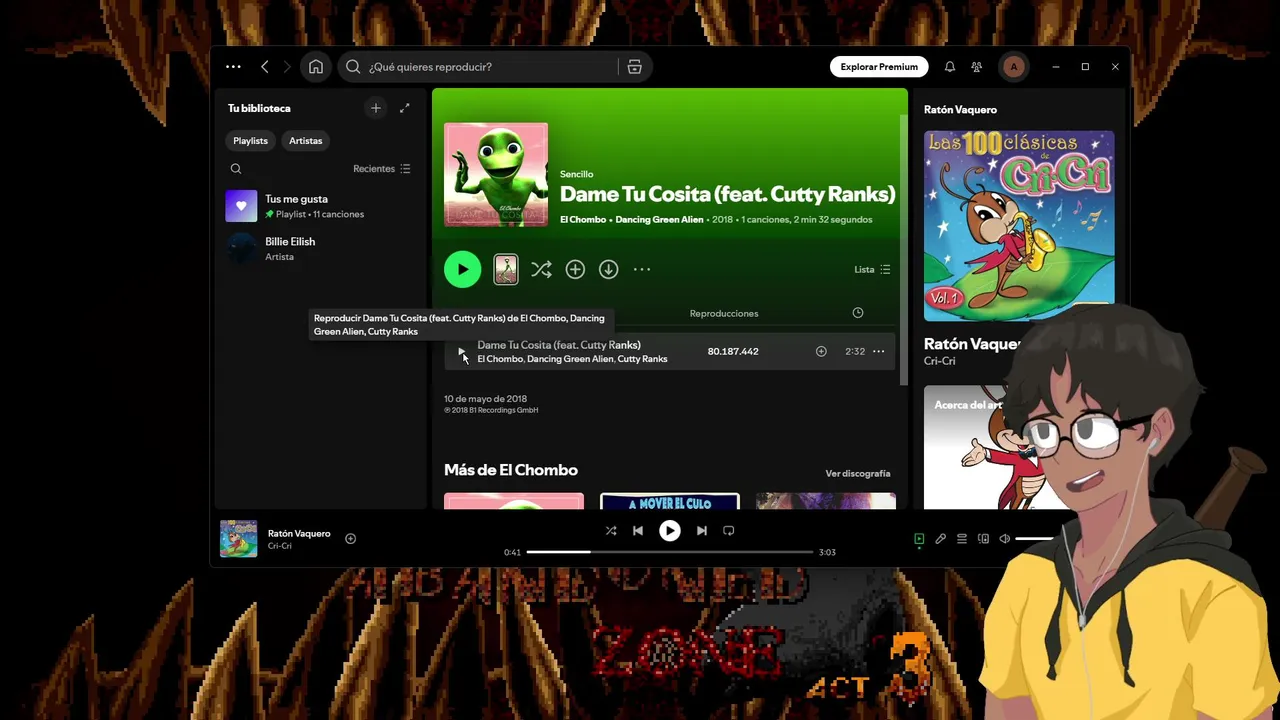
Task: Save single to library plus icon
Action: click(575, 269)
